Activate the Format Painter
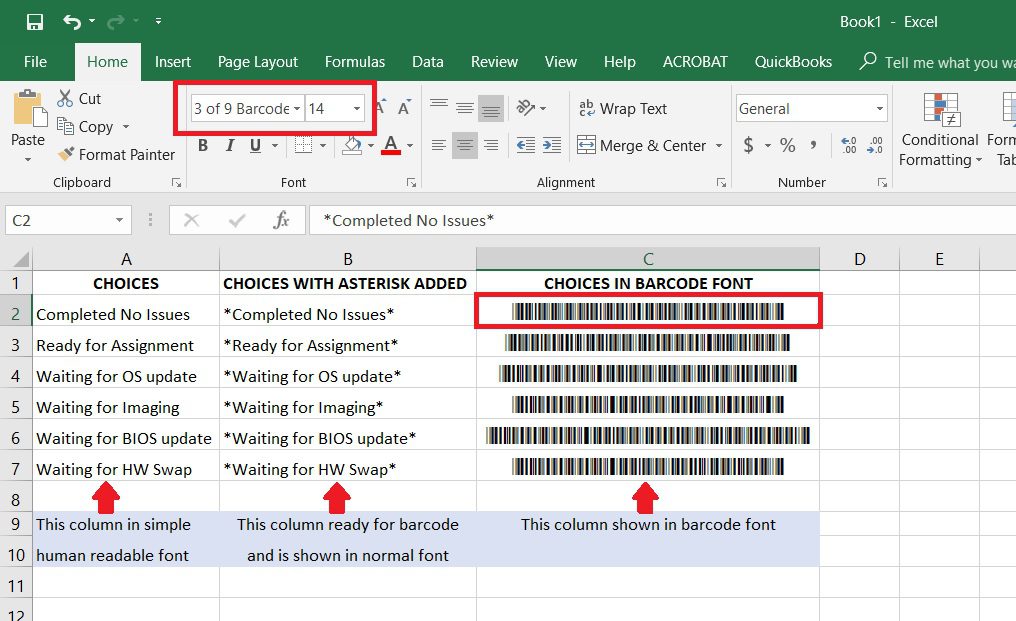This screenshot has width=1016, height=621. pyautogui.click(x=116, y=154)
